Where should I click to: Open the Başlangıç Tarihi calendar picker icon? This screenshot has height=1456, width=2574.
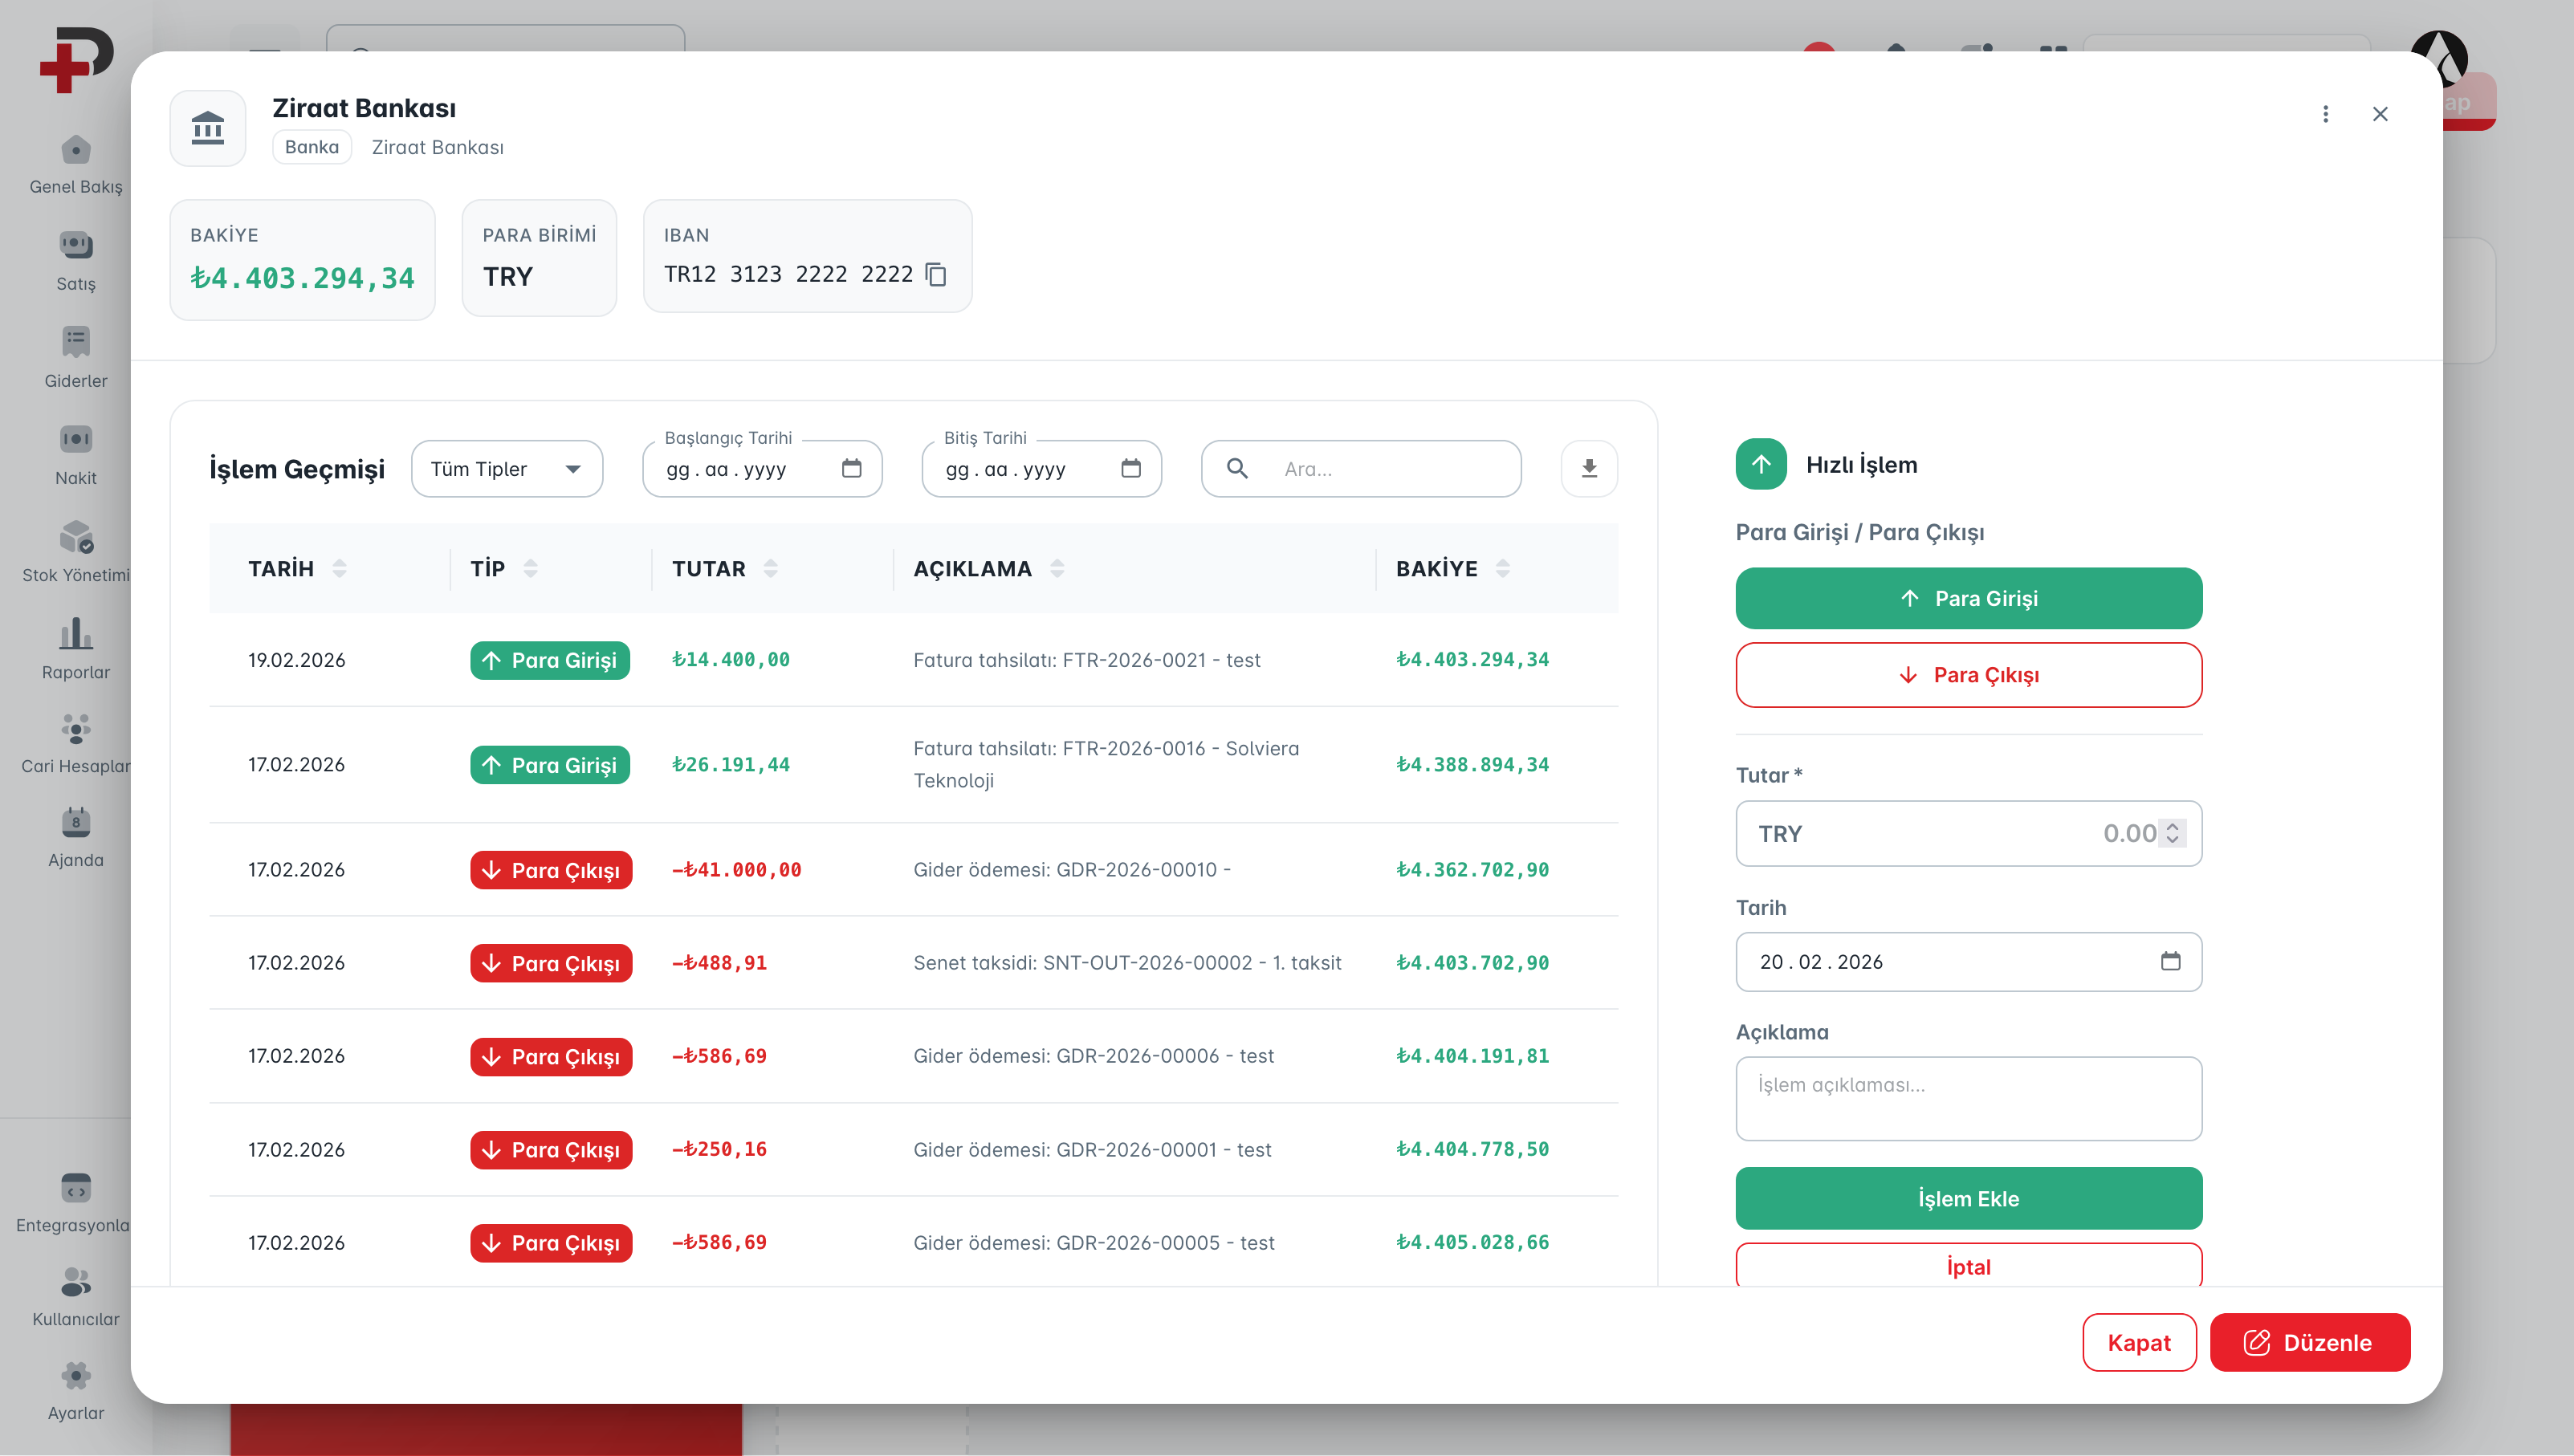click(851, 468)
